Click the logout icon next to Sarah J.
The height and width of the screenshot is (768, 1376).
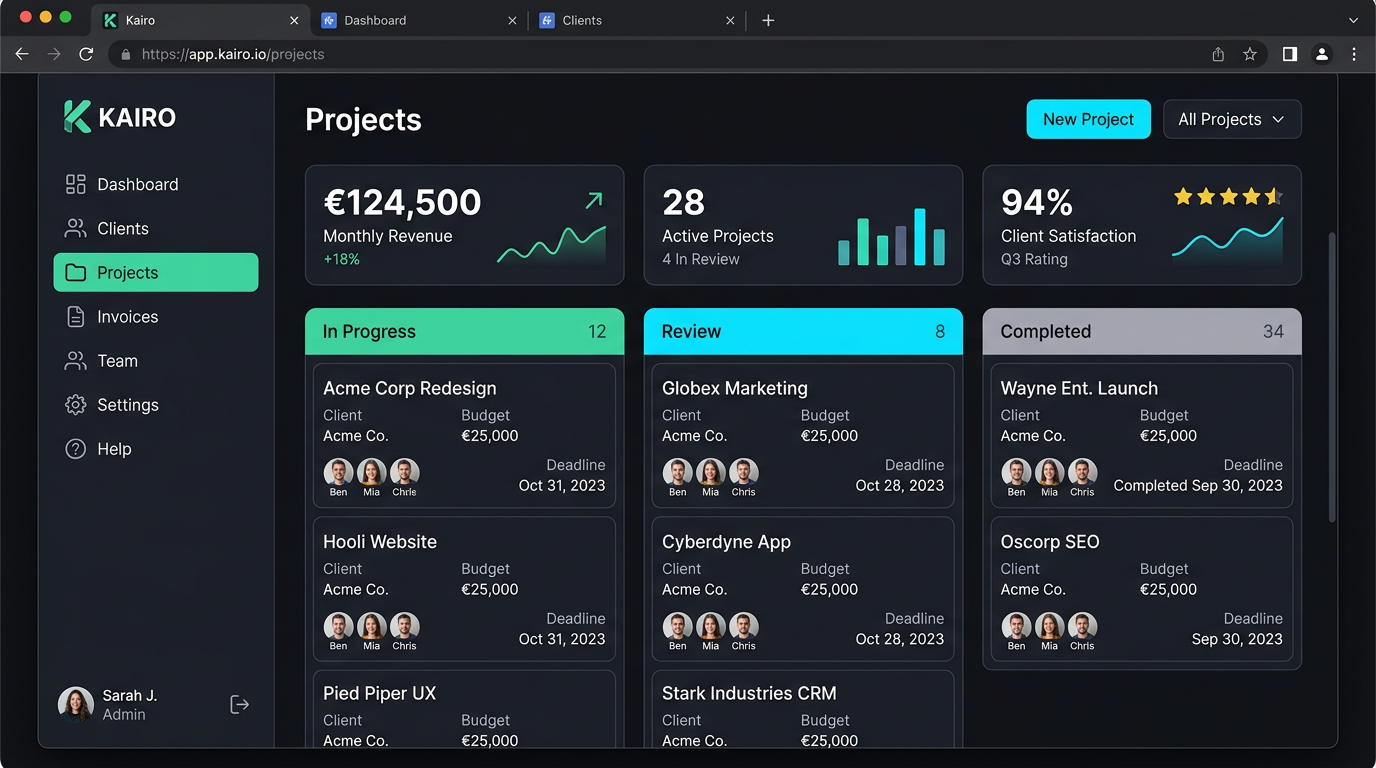(x=239, y=704)
